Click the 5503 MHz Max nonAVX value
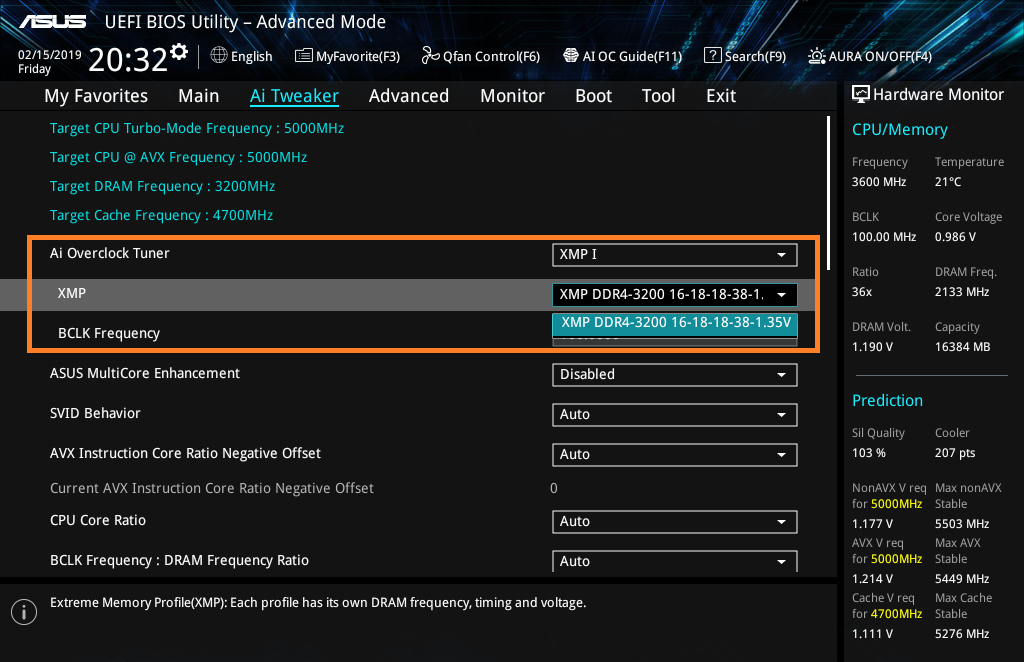This screenshot has height=662, width=1024. (x=961, y=524)
